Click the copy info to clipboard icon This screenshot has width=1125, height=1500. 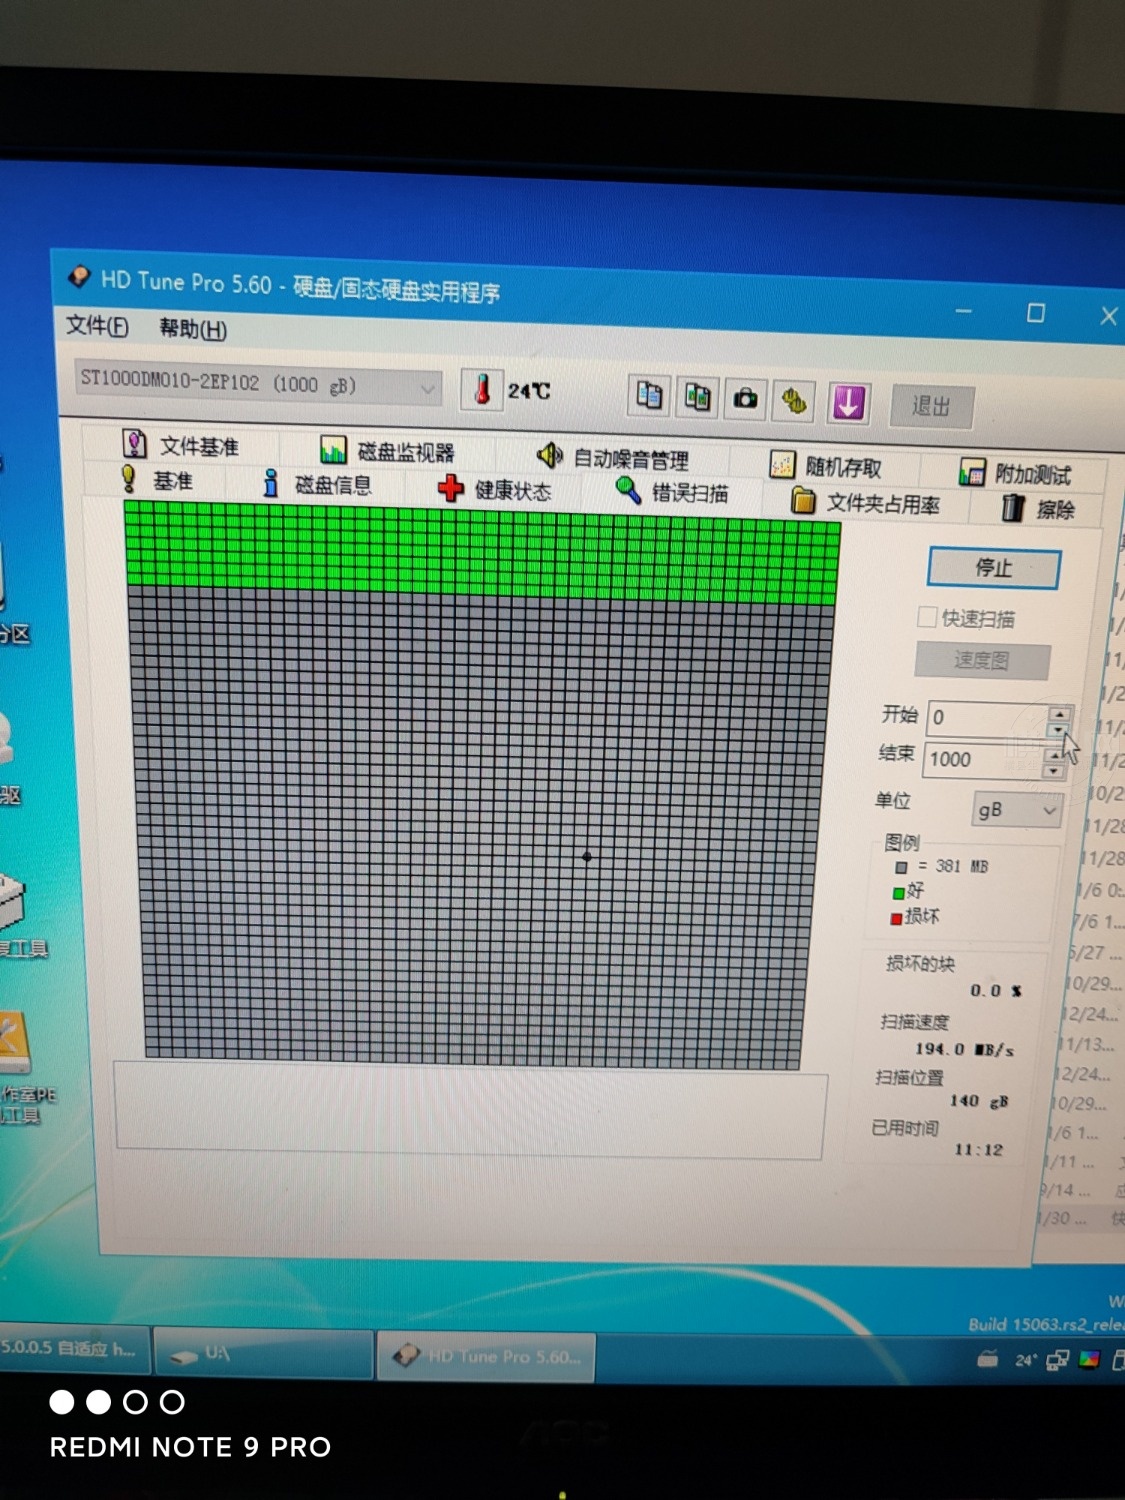point(649,396)
